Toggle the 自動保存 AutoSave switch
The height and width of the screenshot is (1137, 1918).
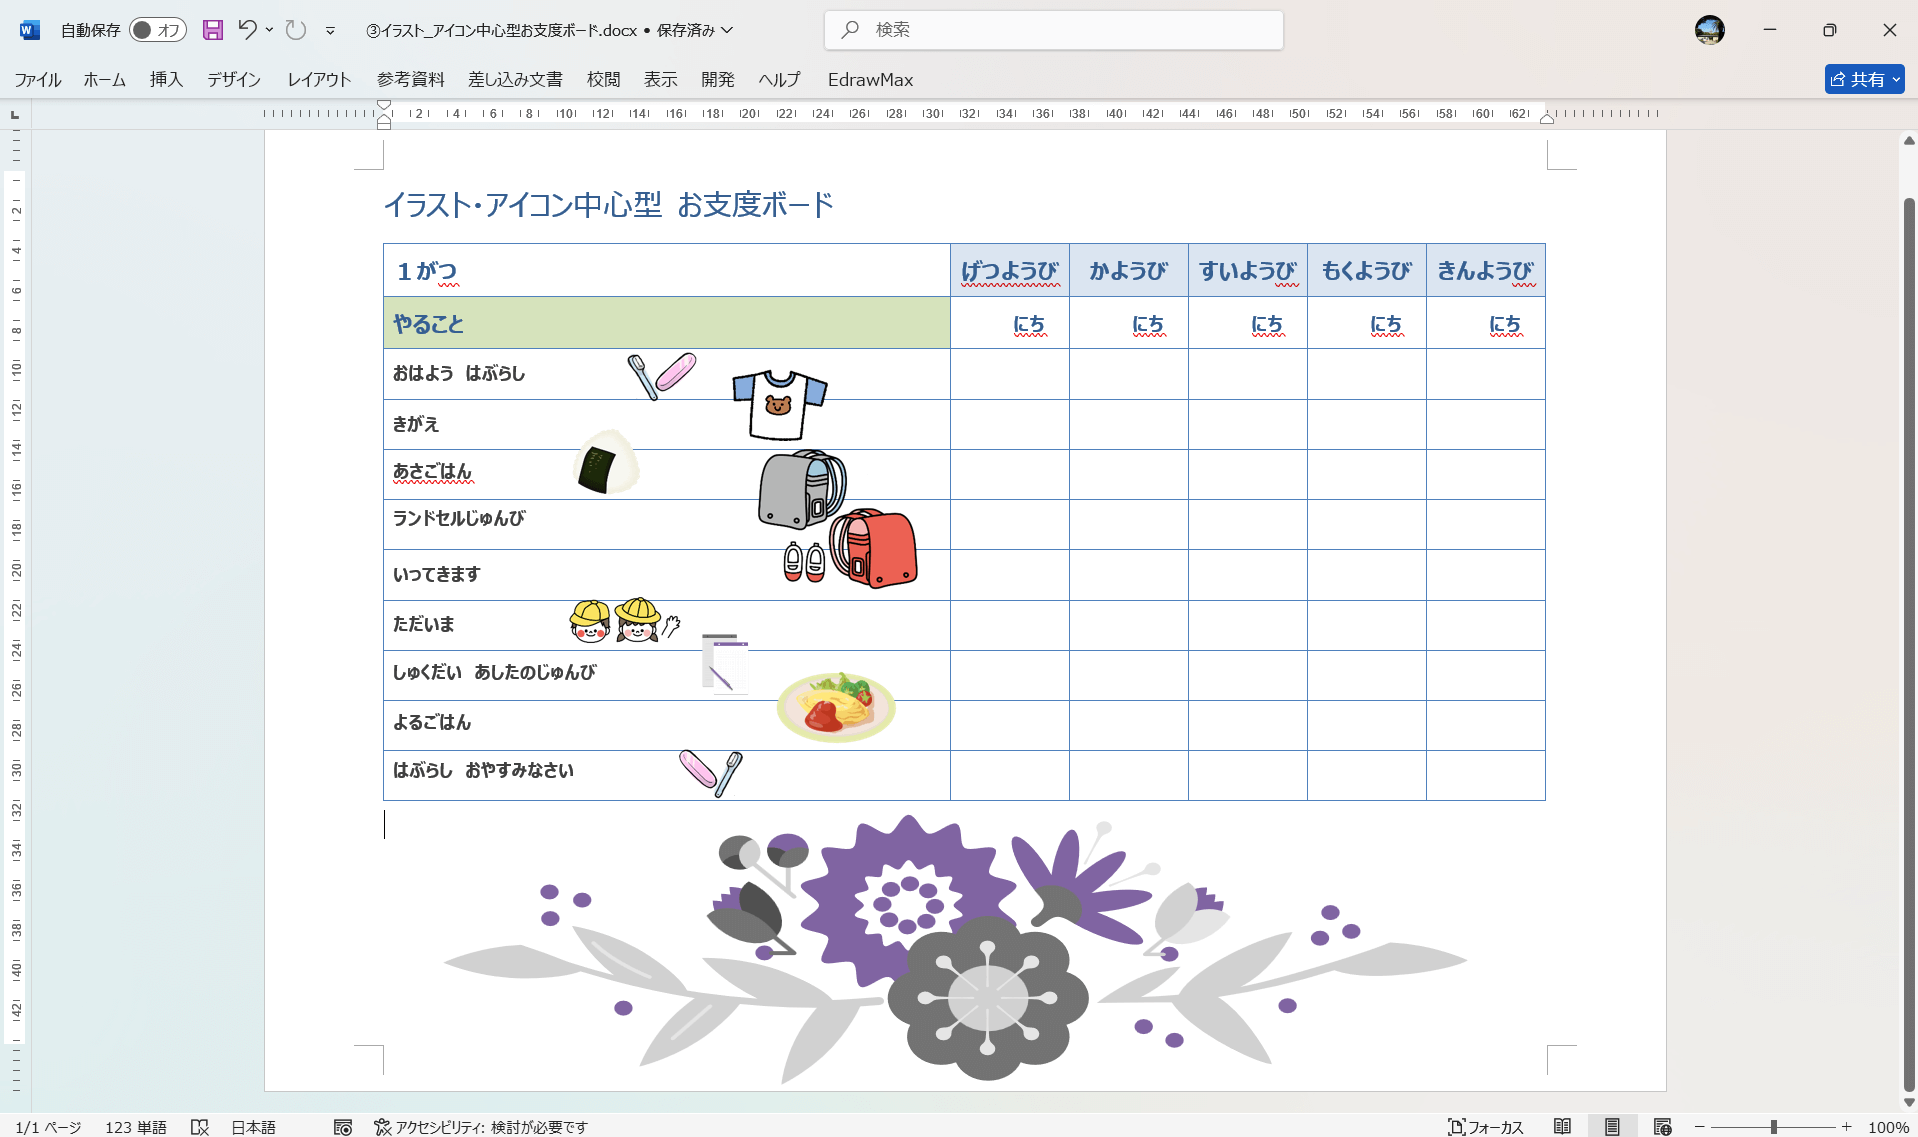157,30
